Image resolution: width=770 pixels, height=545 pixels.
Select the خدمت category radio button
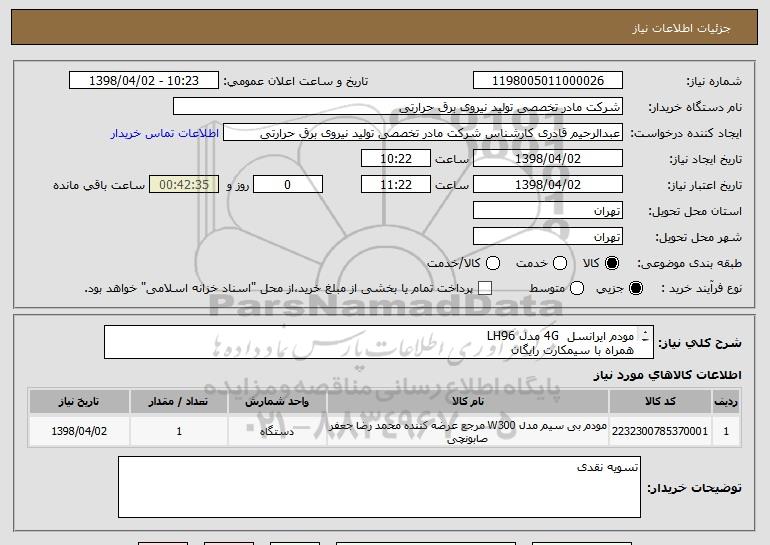560,263
